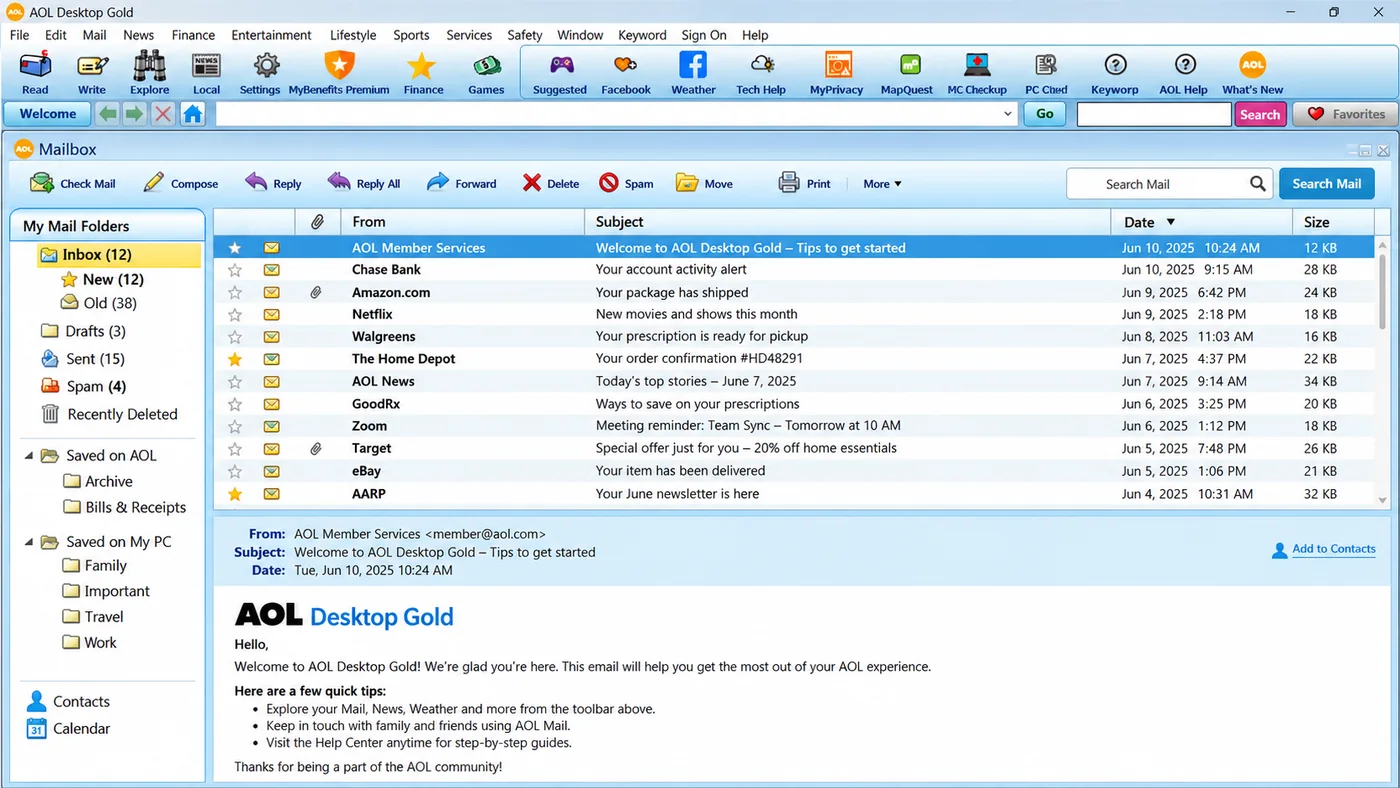Open the More dropdown in mail toolbar
Screen dimensions: 1400x788
pyautogui.click(x=882, y=184)
